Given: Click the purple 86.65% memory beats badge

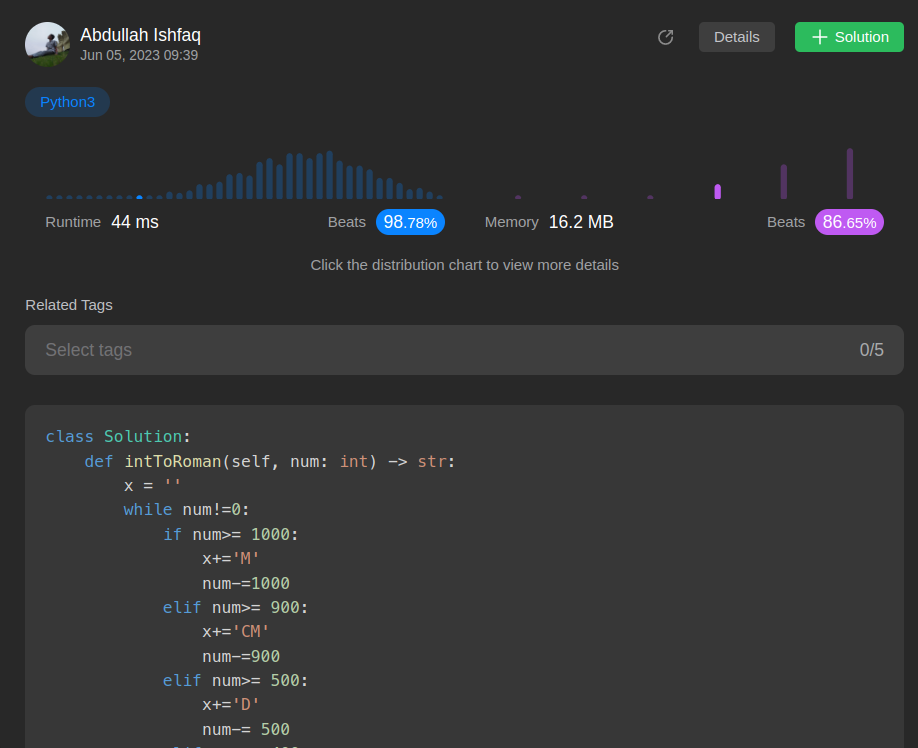Looking at the screenshot, I should [x=849, y=222].
